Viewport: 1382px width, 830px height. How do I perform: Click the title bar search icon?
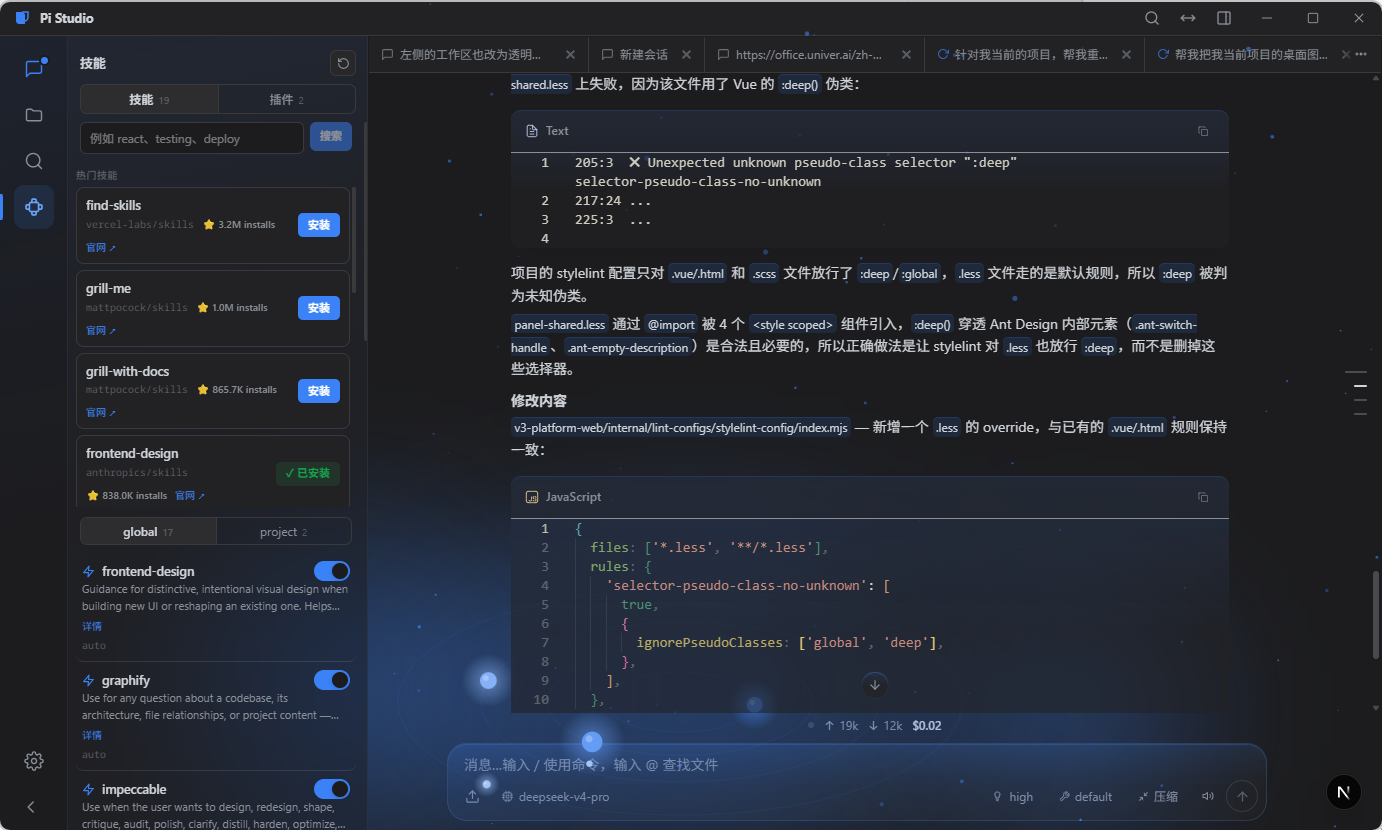pos(1152,18)
